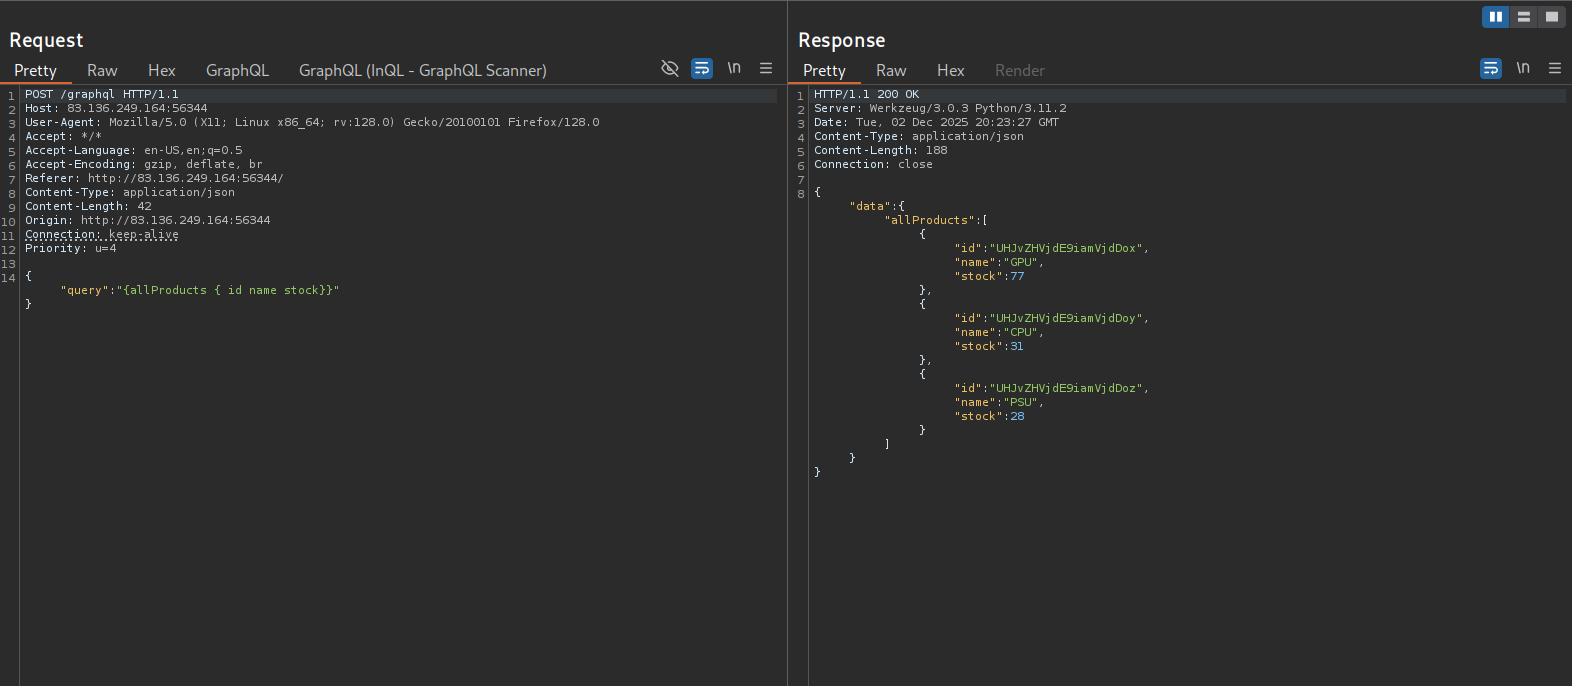Toggle word wrap in Request panel
1572x686 pixels.
[702, 68]
